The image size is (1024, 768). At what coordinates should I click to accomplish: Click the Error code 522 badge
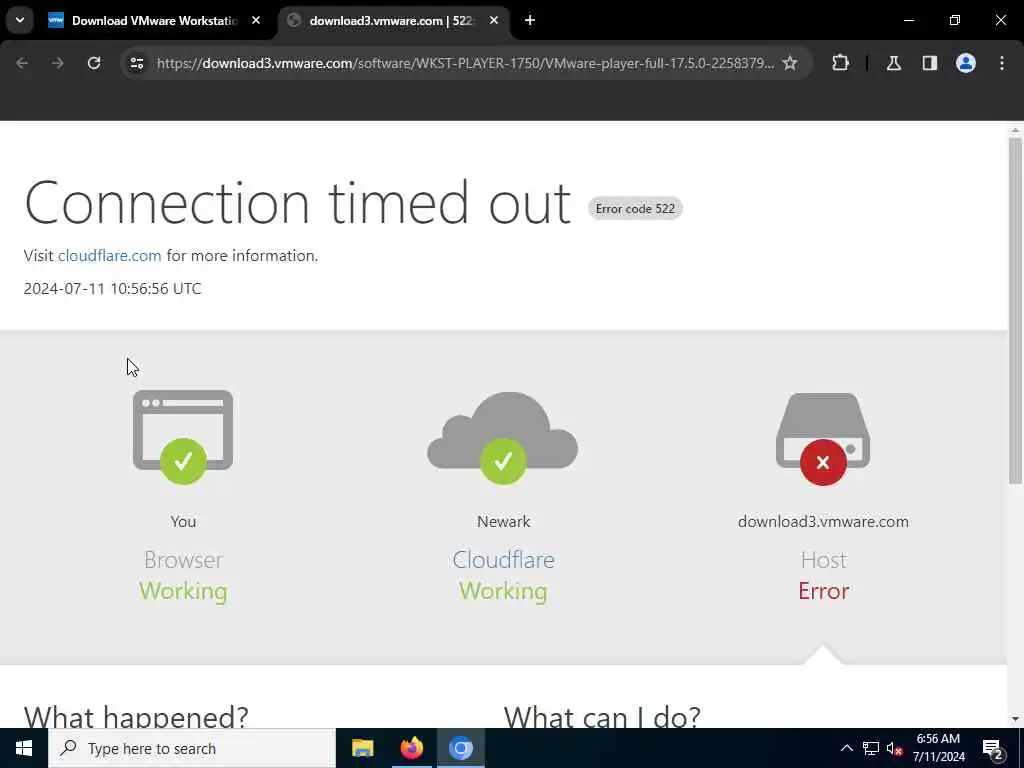click(635, 209)
